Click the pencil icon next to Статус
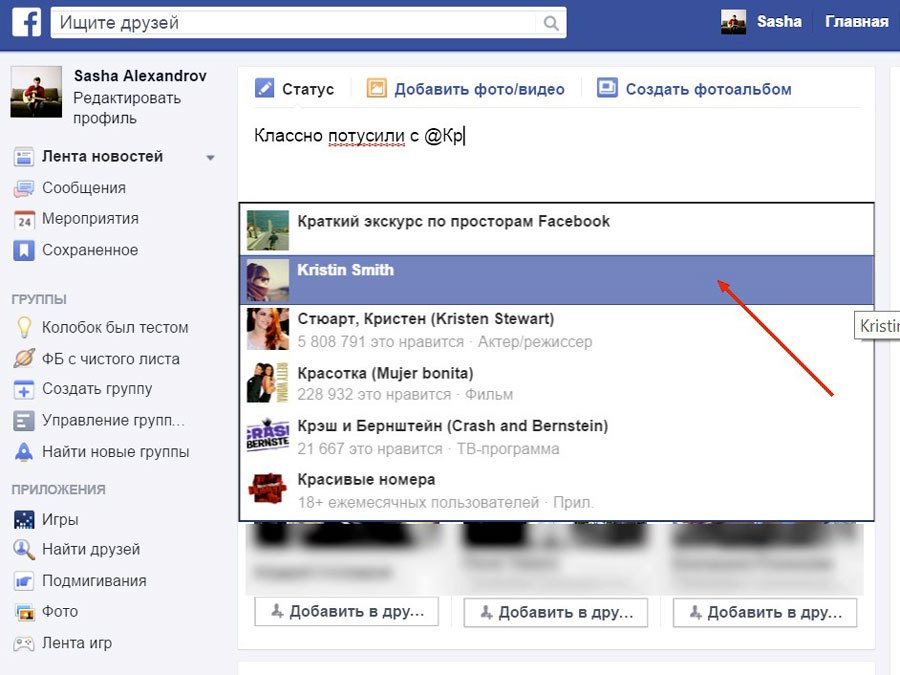 tap(264, 88)
